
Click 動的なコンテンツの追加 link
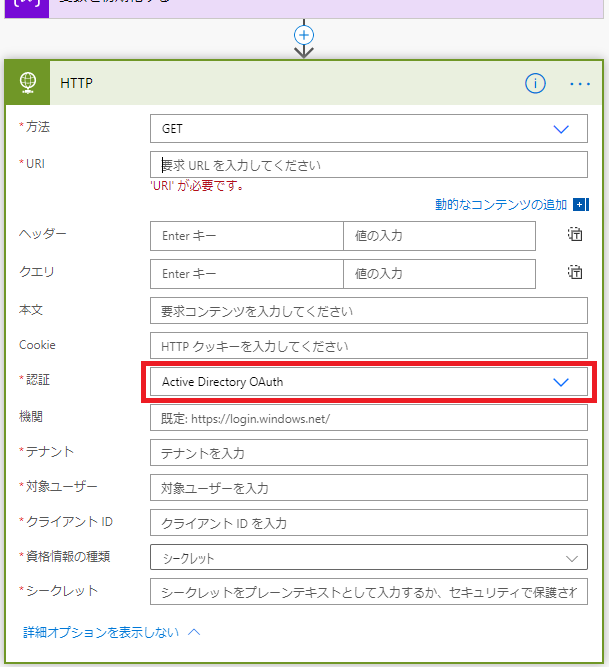click(x=501, y=205)
